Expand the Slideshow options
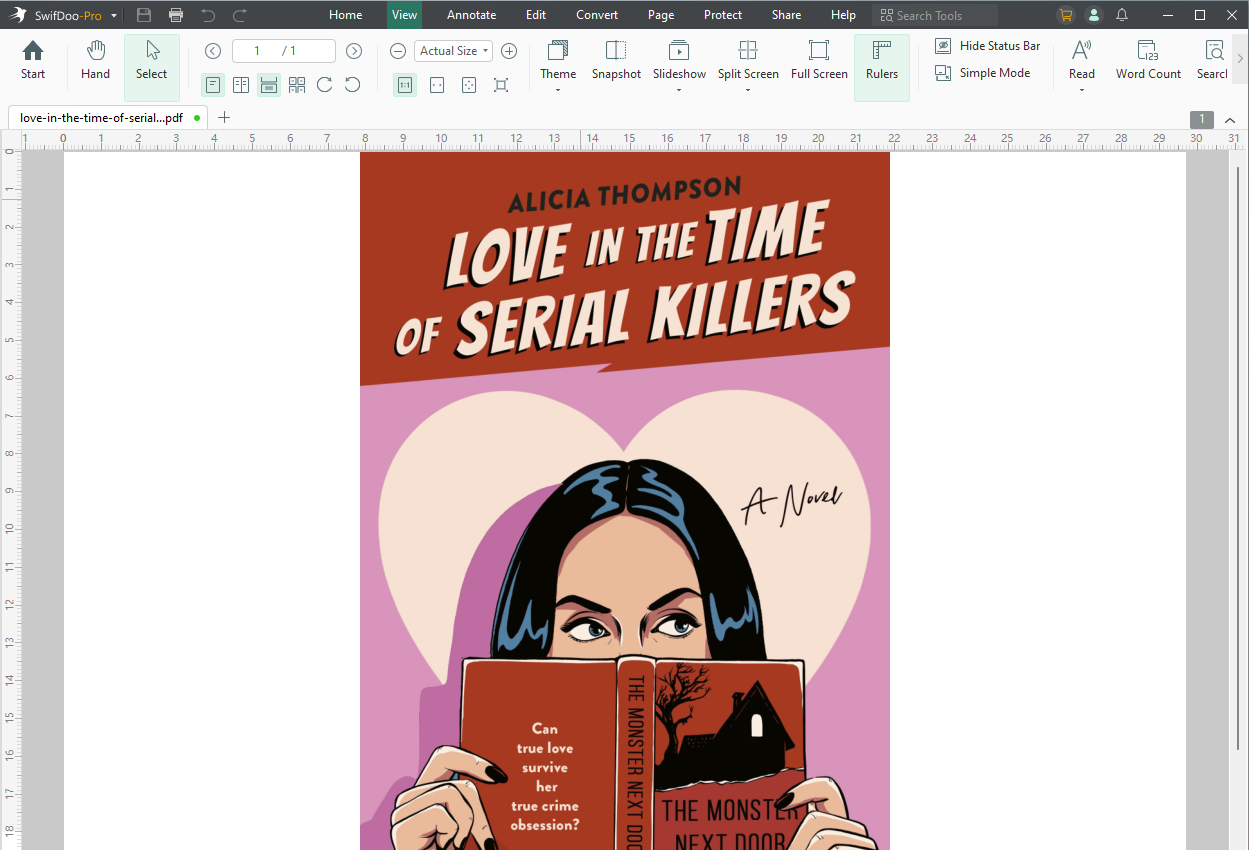The height and width of the screenshot is (850, 1249). [x=679, y=90]
